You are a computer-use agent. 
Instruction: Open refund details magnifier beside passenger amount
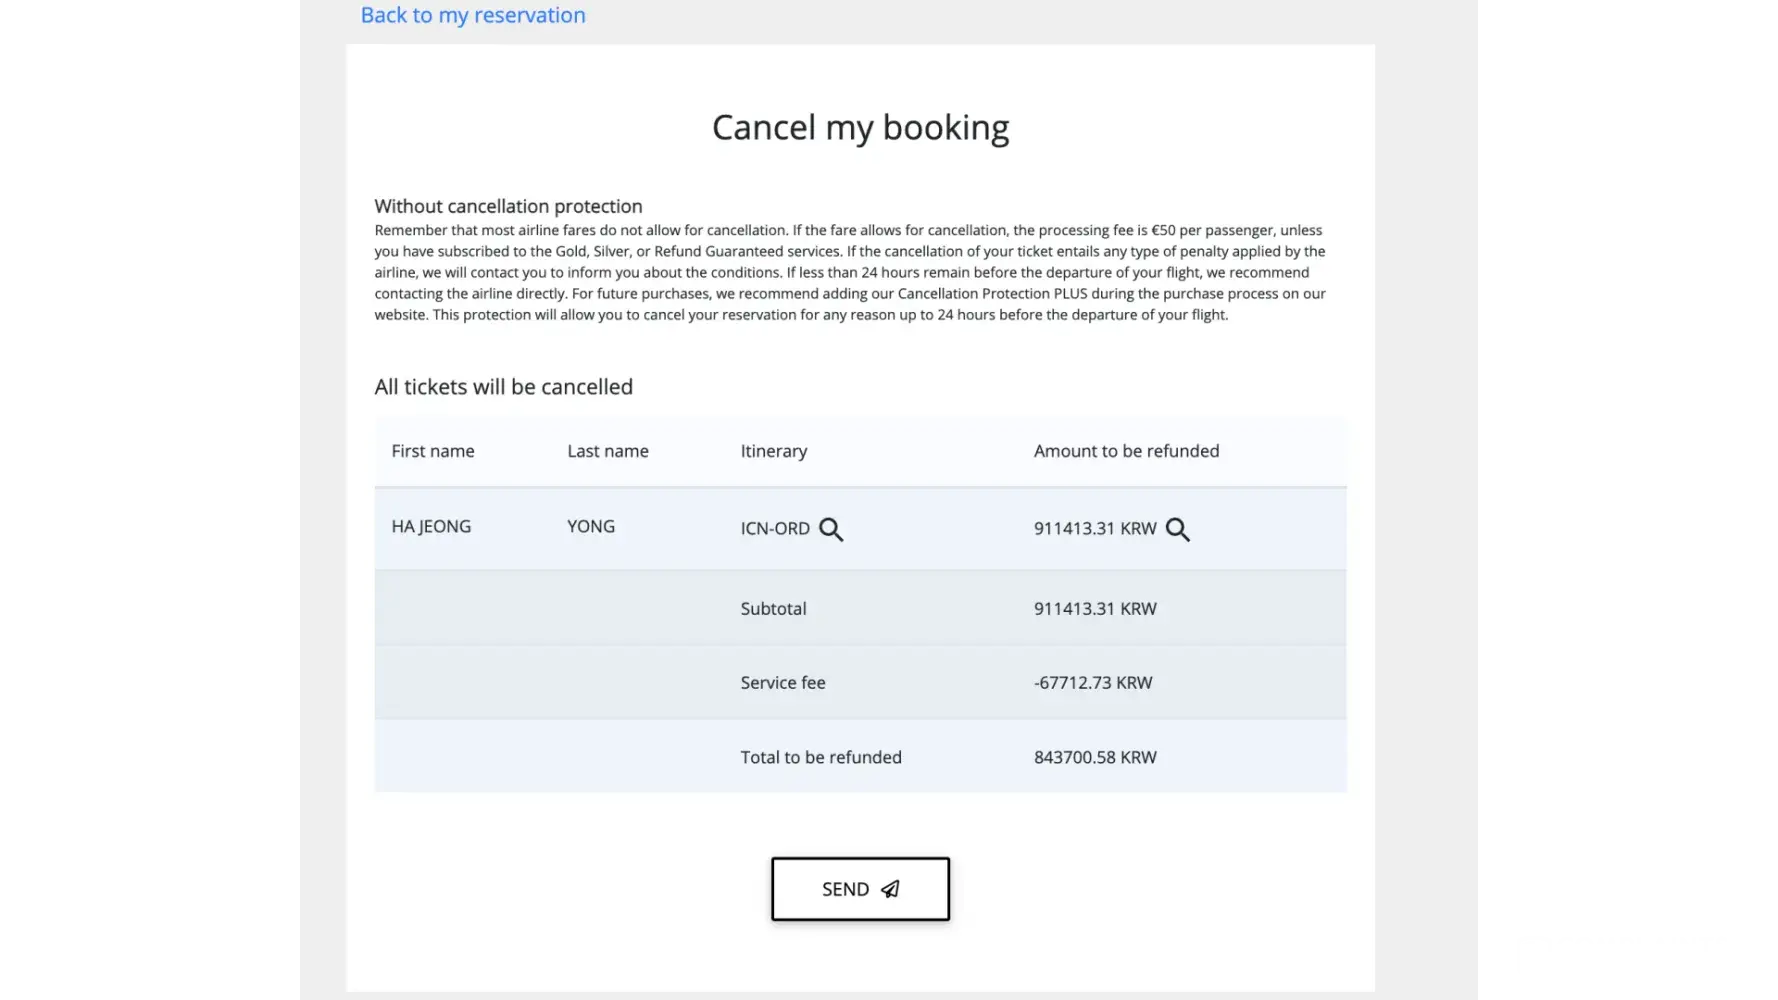coord(1178,529)
